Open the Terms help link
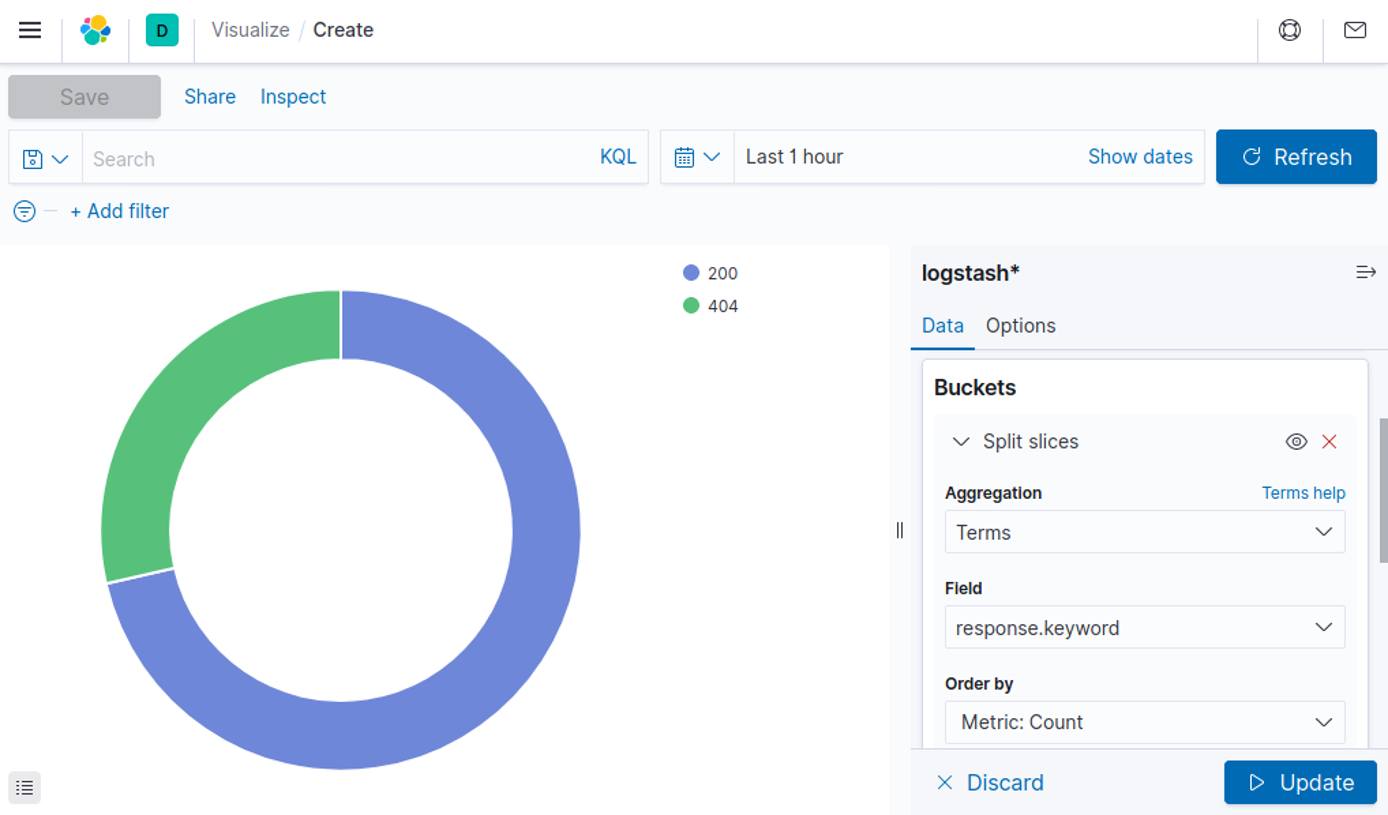The height and width of the screenshot is (815, 1388). pos(1303,492)
